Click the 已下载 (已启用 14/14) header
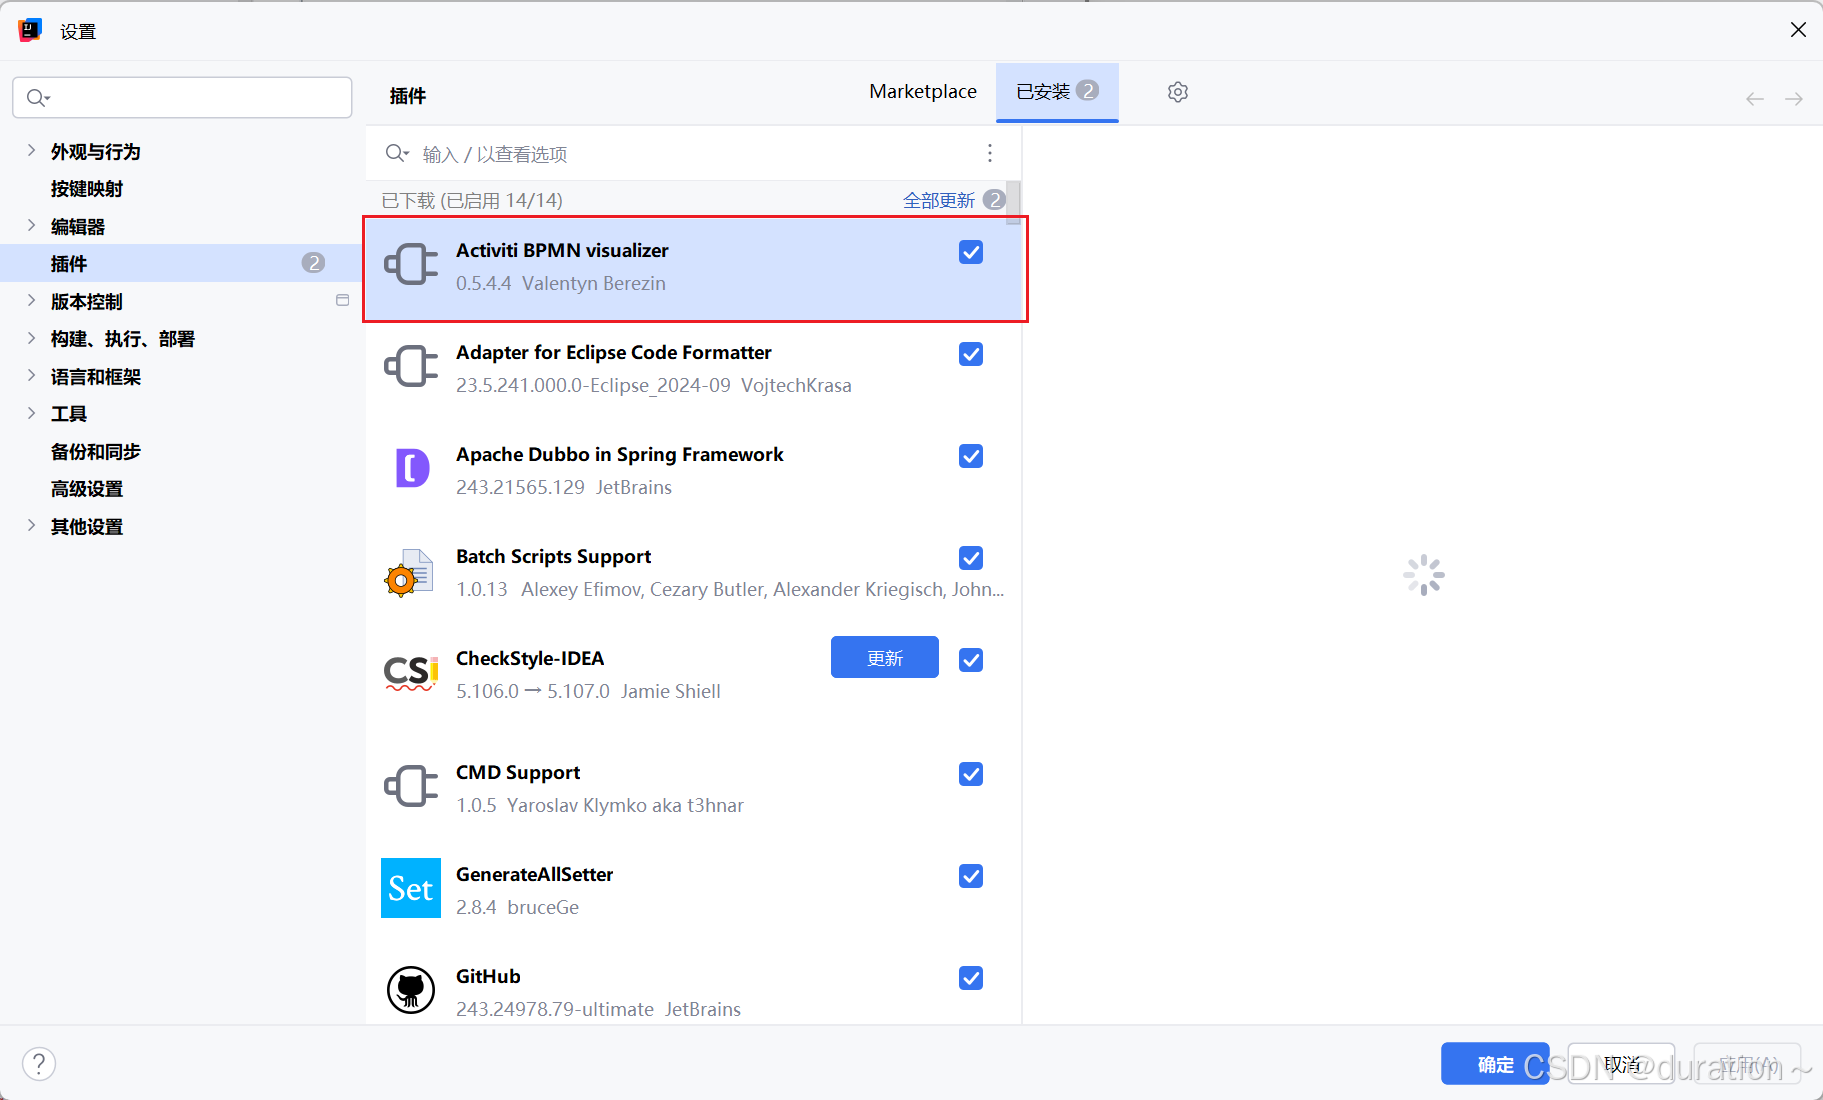The image size is (1823, 1100). [472, 200]
